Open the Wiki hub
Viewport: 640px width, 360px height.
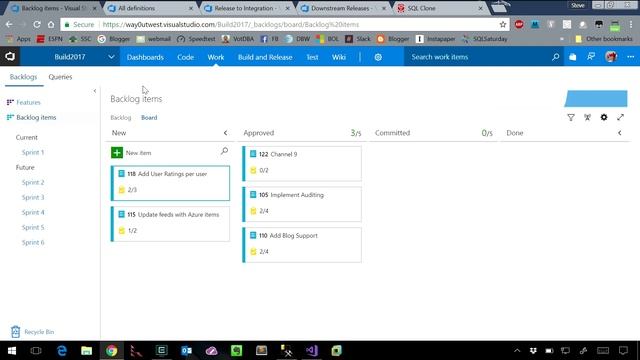tap(339, 57)
